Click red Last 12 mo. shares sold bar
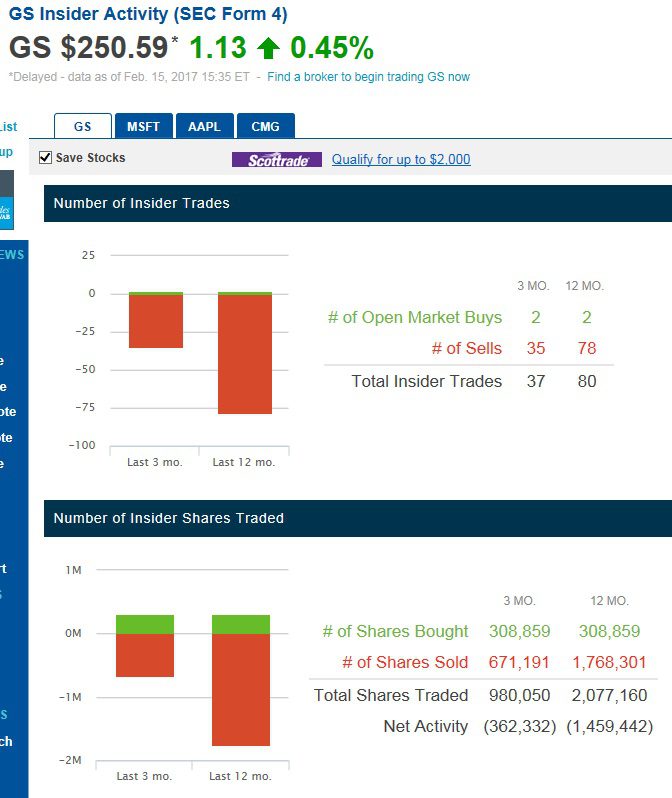Screen dimensions: 672x798 pos(241,690)
